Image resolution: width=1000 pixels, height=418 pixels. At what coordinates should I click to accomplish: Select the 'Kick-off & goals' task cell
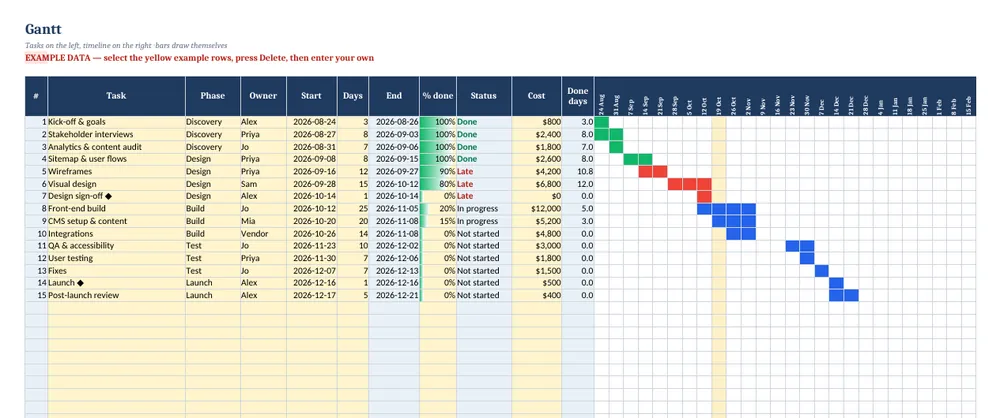116,122
